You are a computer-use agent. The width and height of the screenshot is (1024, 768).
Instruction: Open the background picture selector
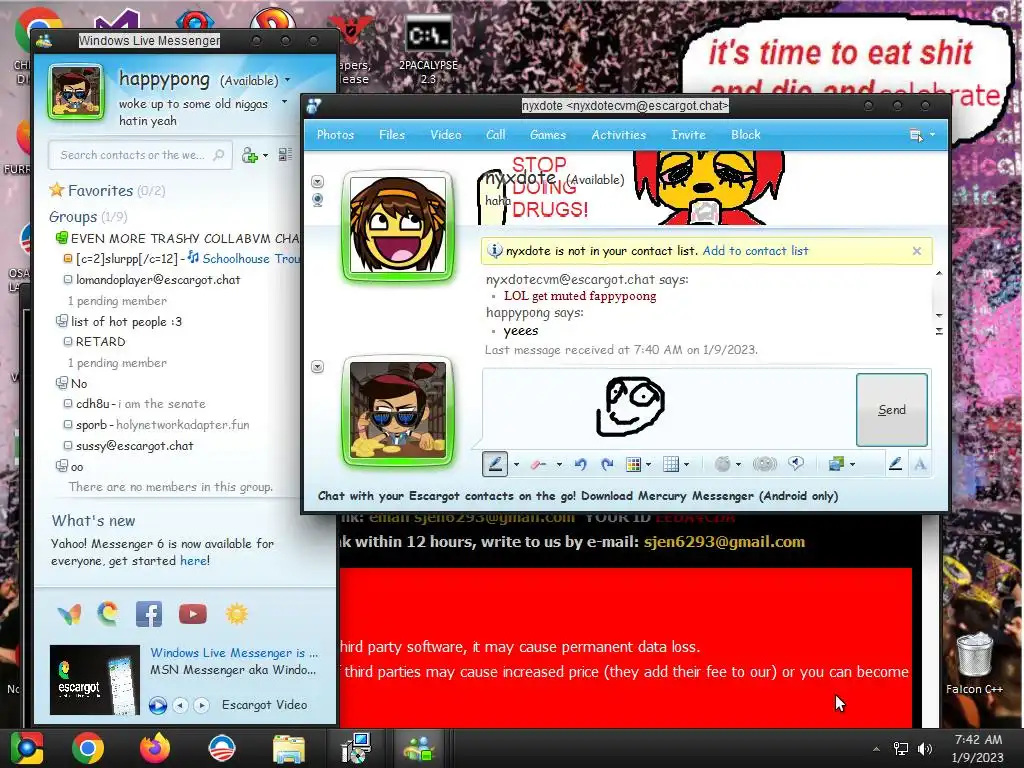[x=836, y=464]
